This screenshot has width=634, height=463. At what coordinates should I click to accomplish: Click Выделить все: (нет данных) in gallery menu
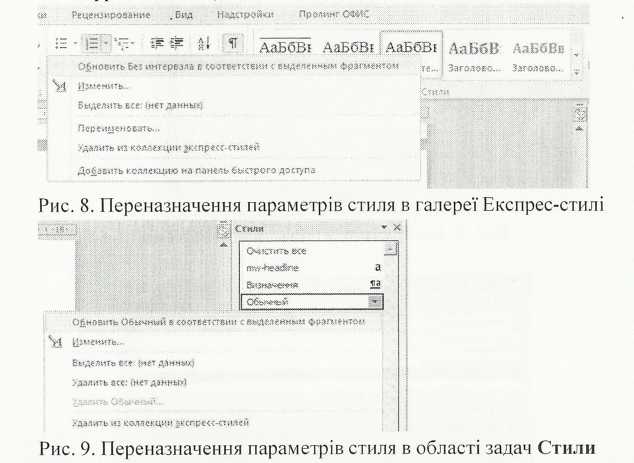pos(140,105)
